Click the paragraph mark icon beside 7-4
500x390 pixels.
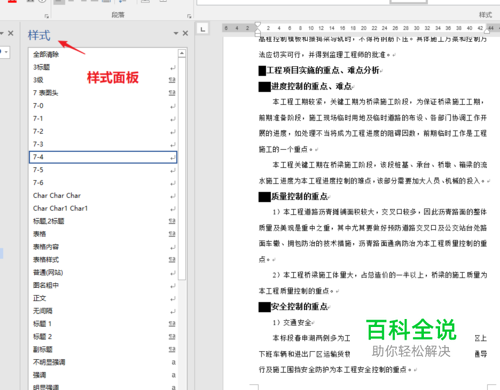tap(172, 157)
